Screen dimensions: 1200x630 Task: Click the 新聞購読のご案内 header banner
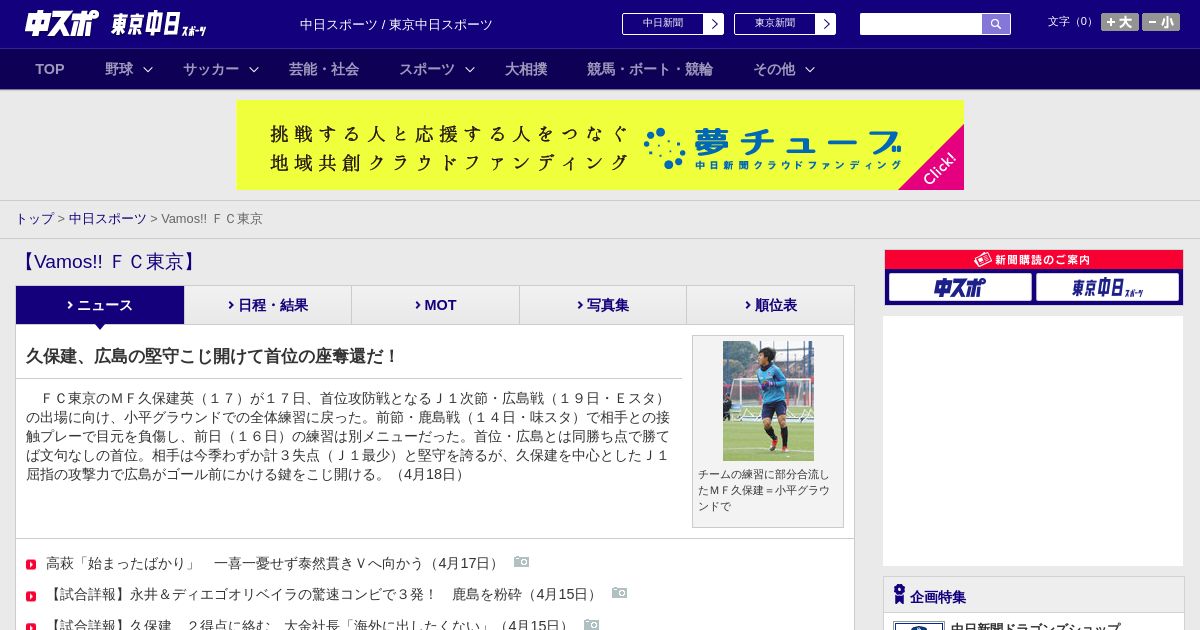1034,260
